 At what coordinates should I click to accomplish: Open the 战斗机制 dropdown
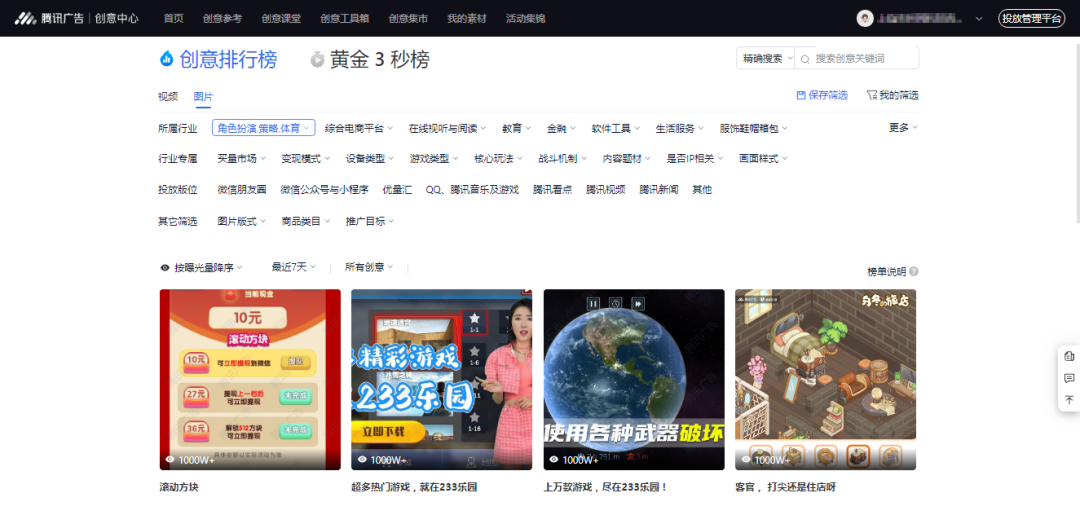[x=563, y=159]
